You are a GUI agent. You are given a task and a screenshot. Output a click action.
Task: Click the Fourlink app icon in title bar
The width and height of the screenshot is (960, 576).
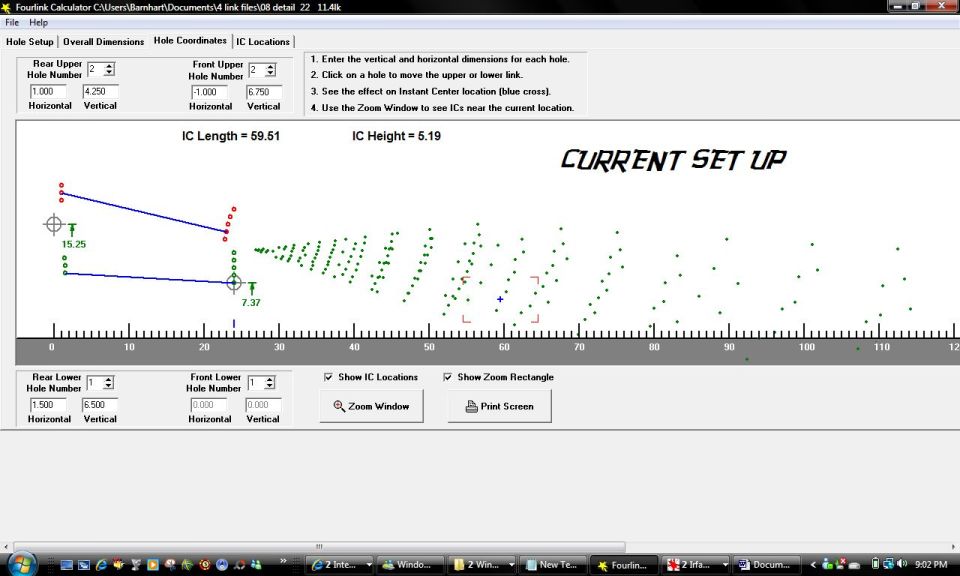click(7, 7)
